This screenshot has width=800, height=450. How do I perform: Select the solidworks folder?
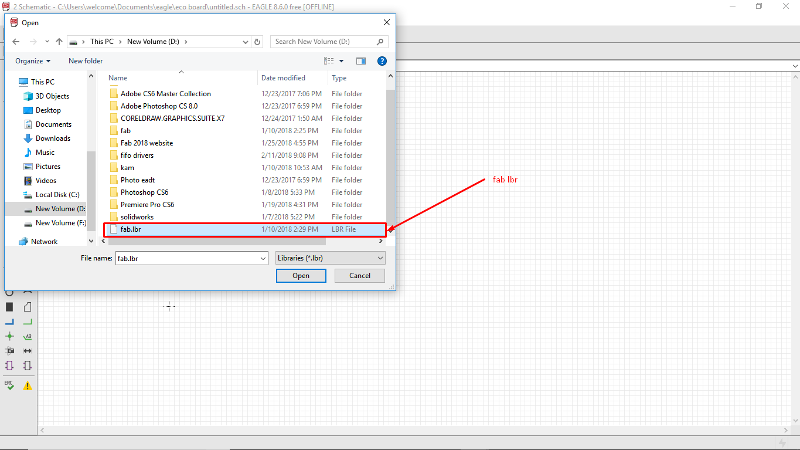point(137,217)
